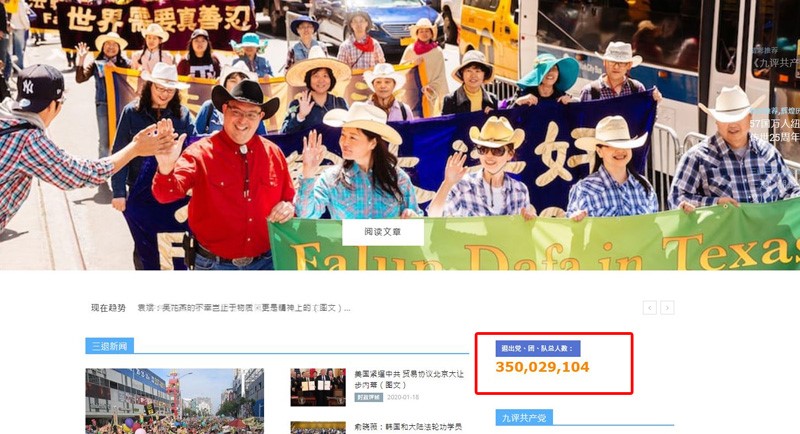Open the trending headline ending with (图文)...

244,308
